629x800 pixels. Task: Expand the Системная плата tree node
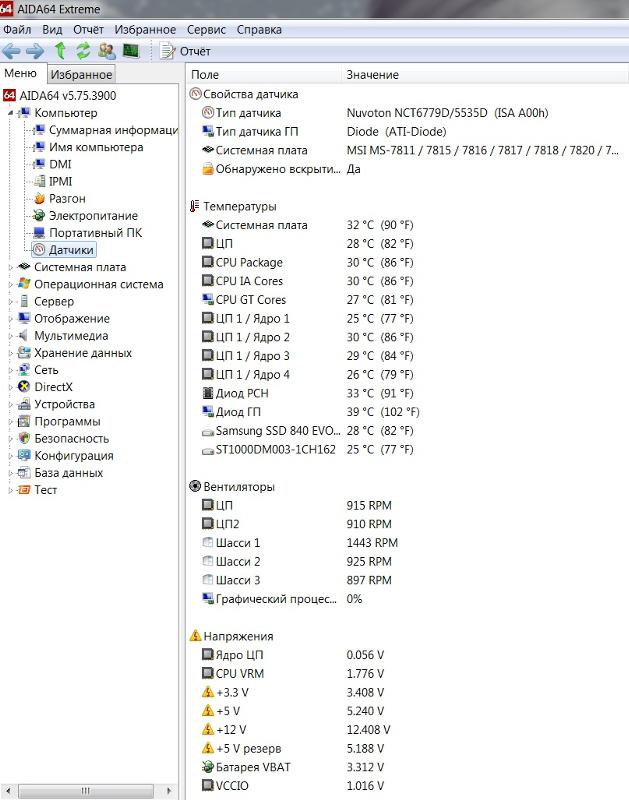click(10, 267)
